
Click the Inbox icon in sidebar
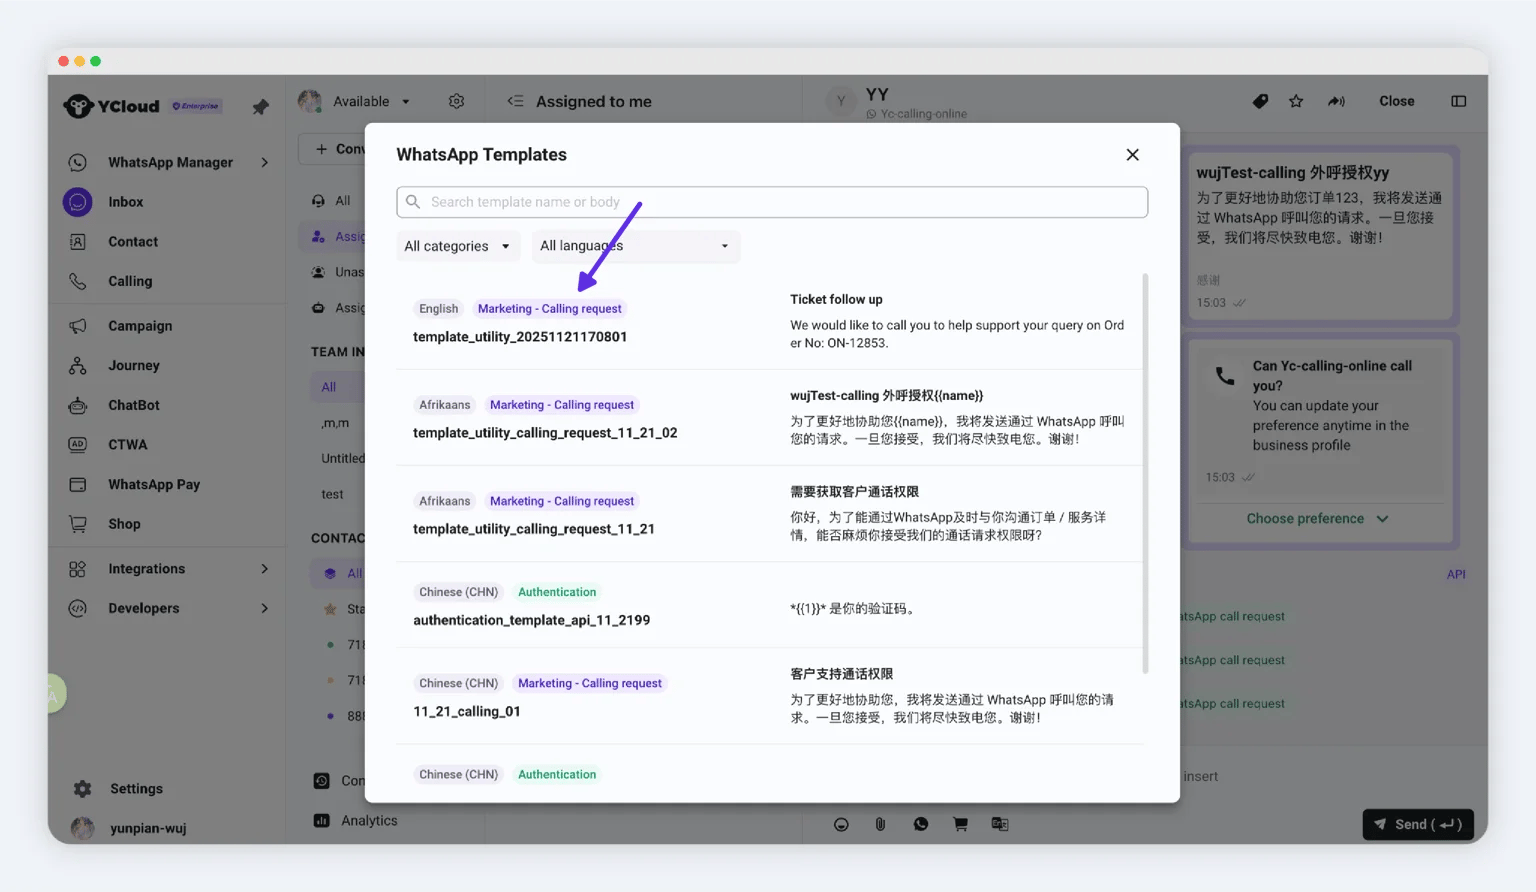78,202
